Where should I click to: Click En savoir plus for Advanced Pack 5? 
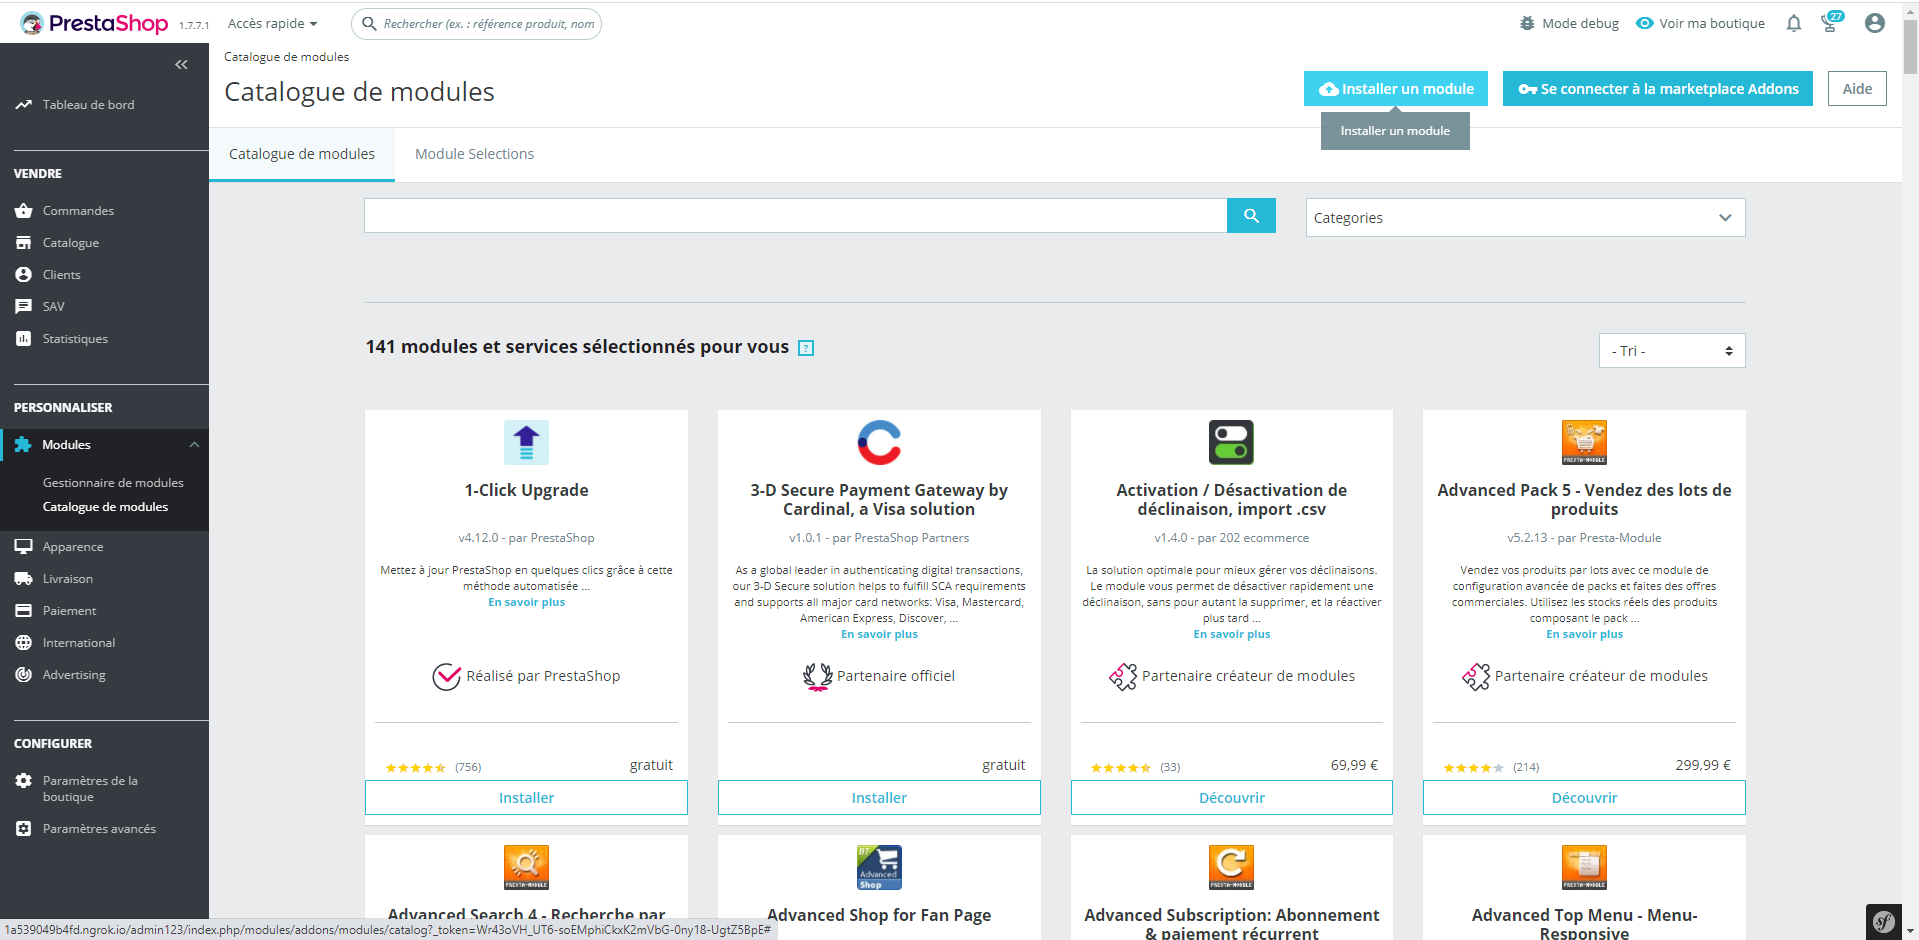(x=1584, y=634)
